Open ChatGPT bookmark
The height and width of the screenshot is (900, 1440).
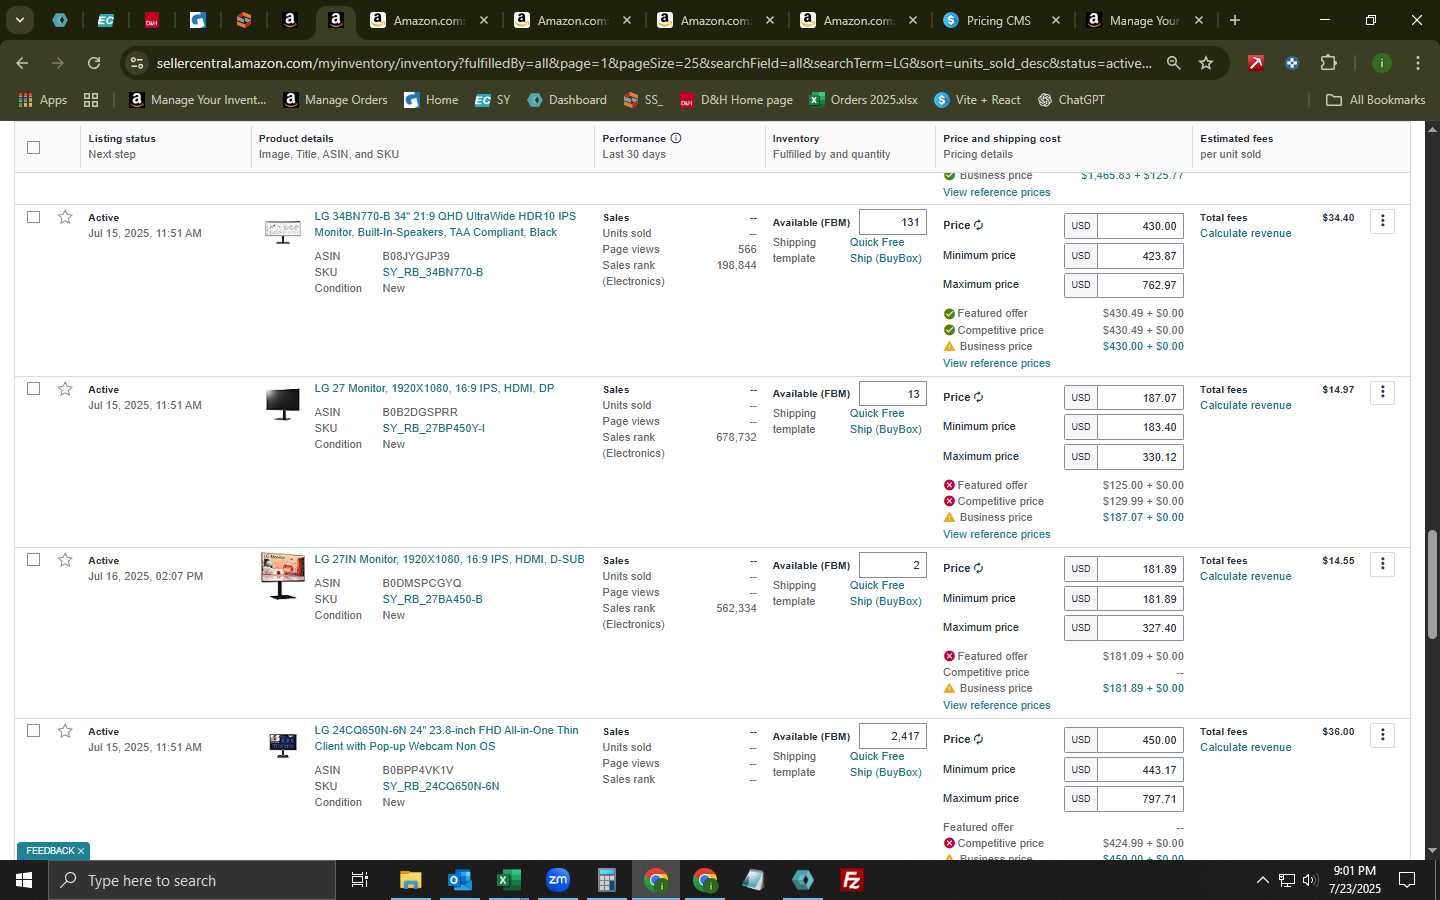click(x=1071, y=100)
